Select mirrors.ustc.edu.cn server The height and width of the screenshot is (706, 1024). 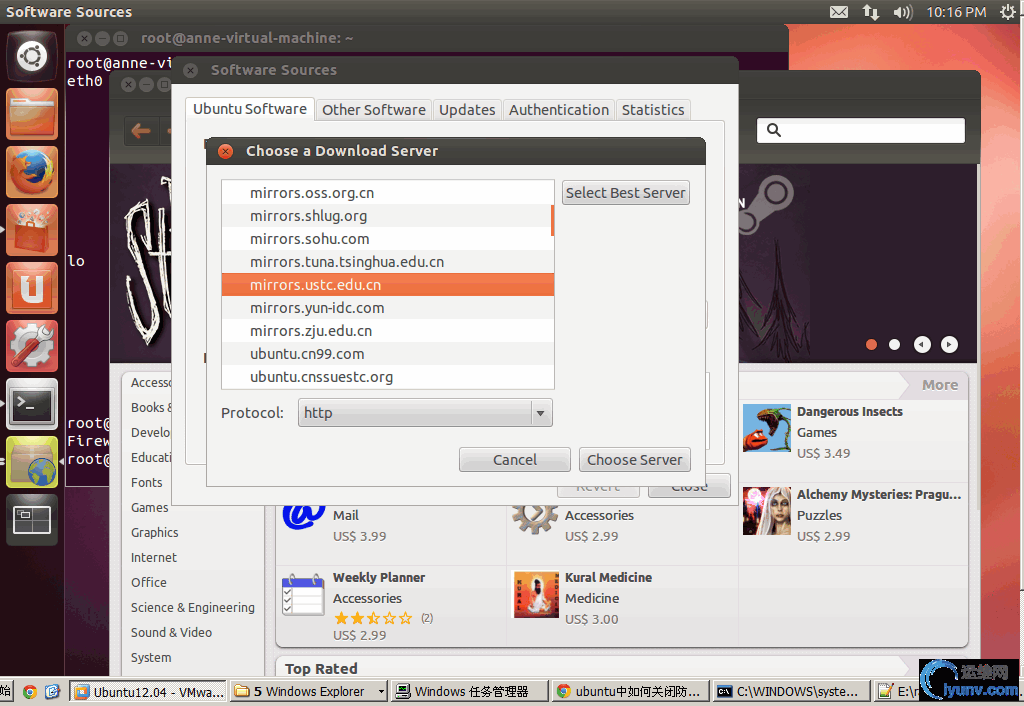pyautogui.click(x=388, y=285)
